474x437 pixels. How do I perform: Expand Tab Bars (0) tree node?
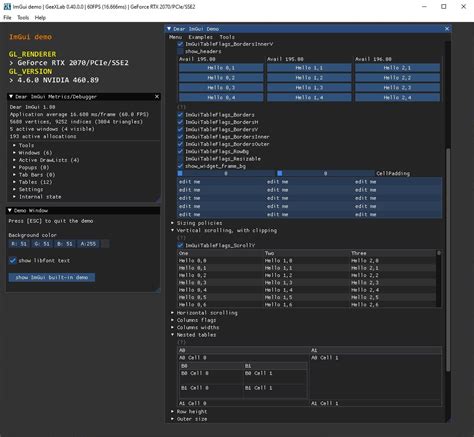coord(14,175)
